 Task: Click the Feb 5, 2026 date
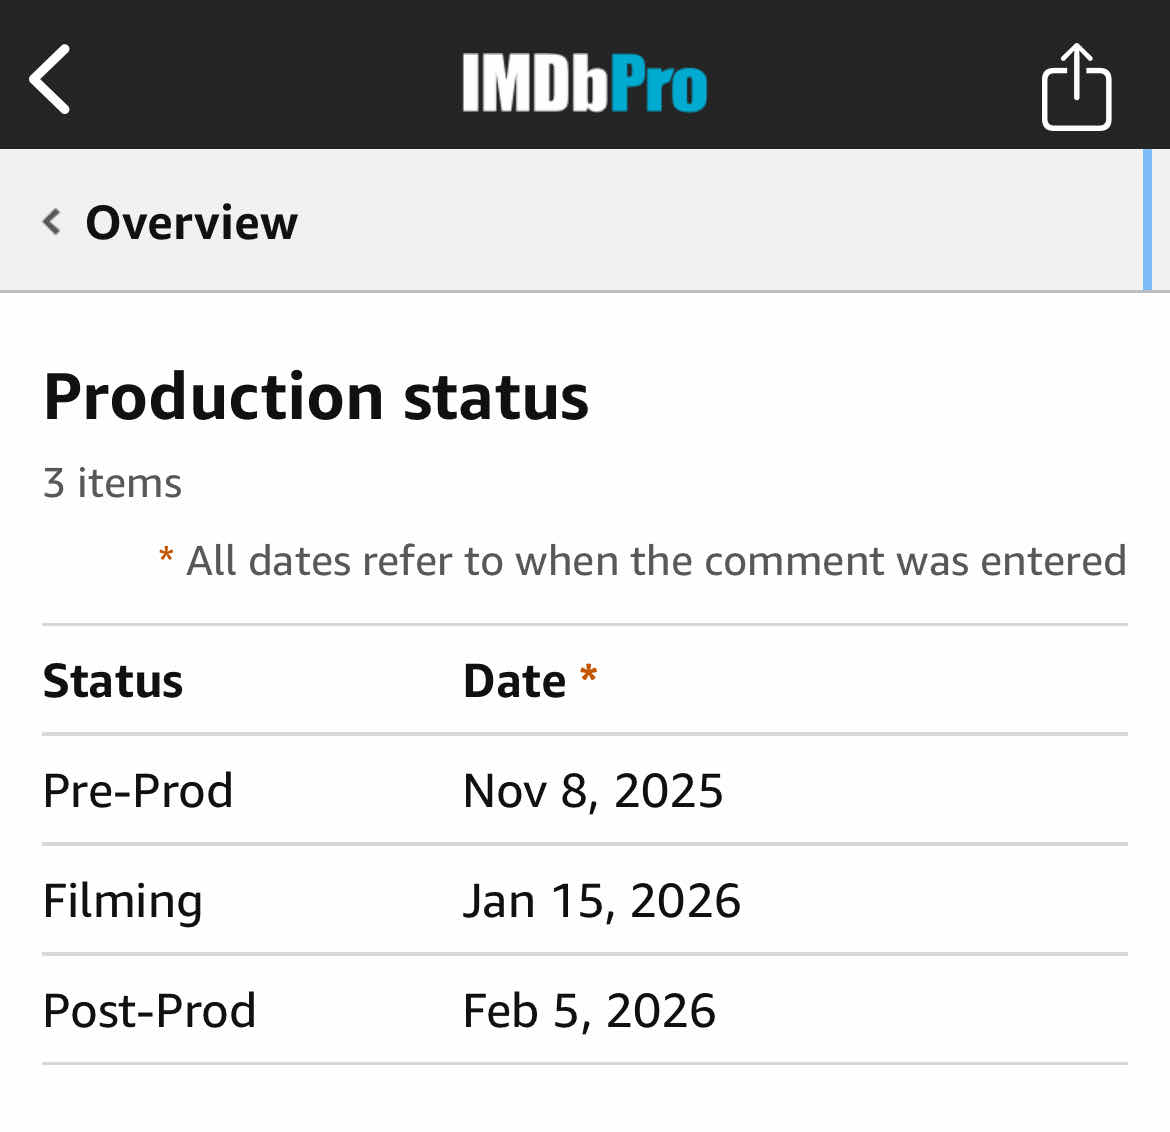[589, 1010]
